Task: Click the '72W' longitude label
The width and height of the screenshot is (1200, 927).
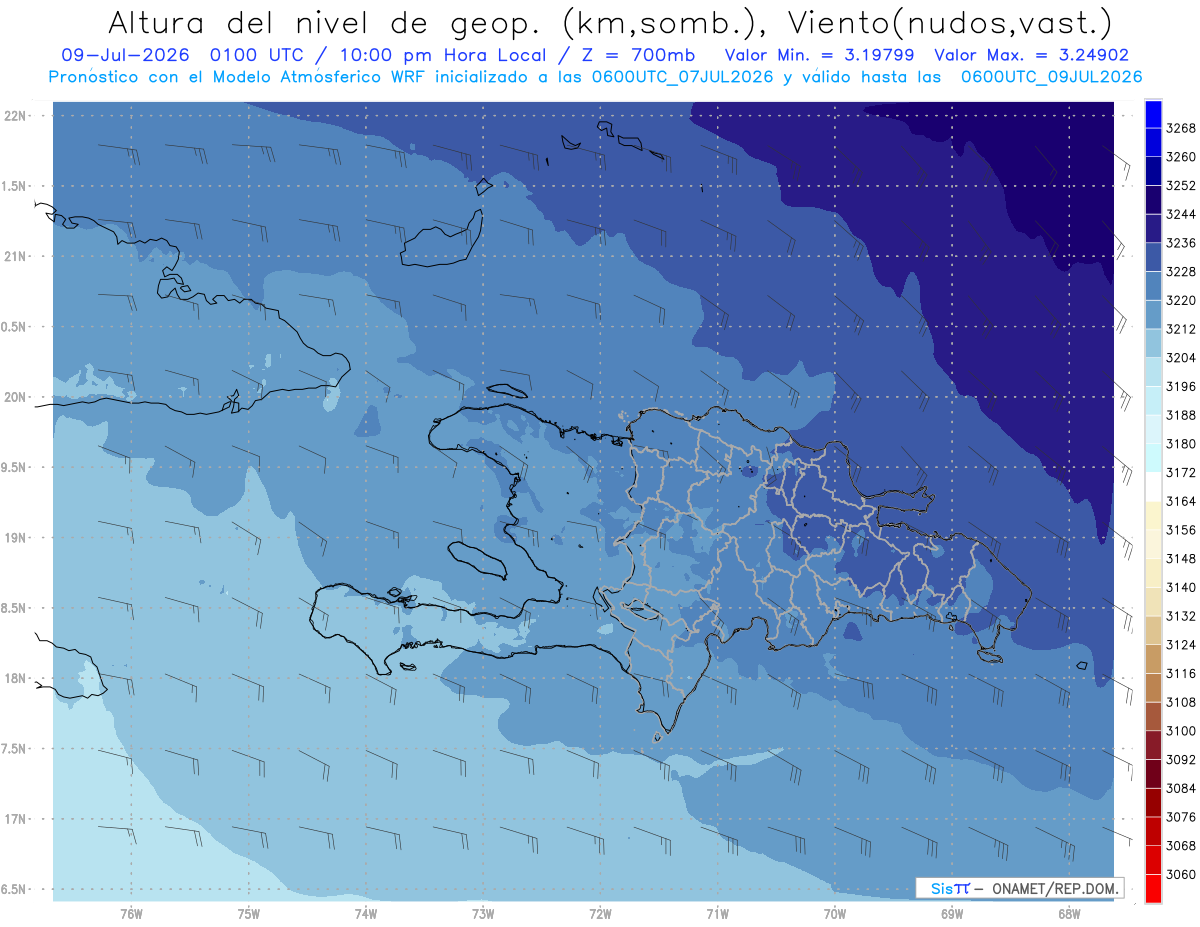Action: coord(600,914)
